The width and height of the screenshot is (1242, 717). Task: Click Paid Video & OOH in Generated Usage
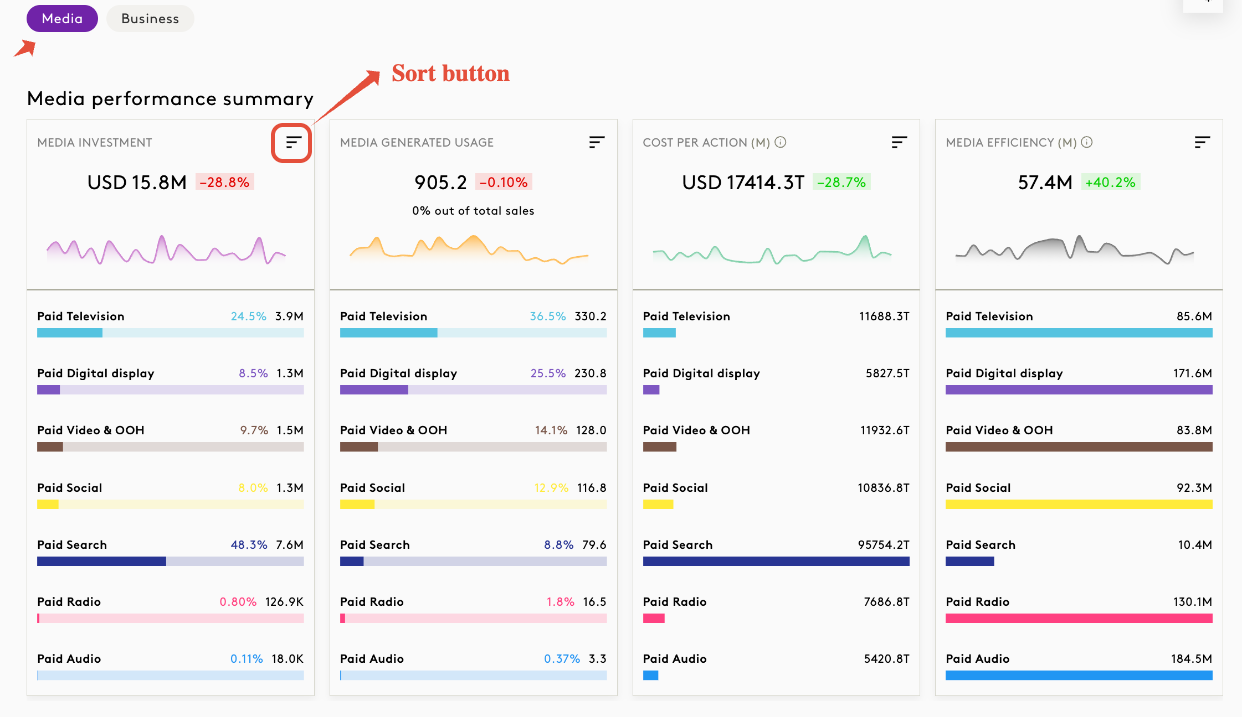click(x=394, y=431)
